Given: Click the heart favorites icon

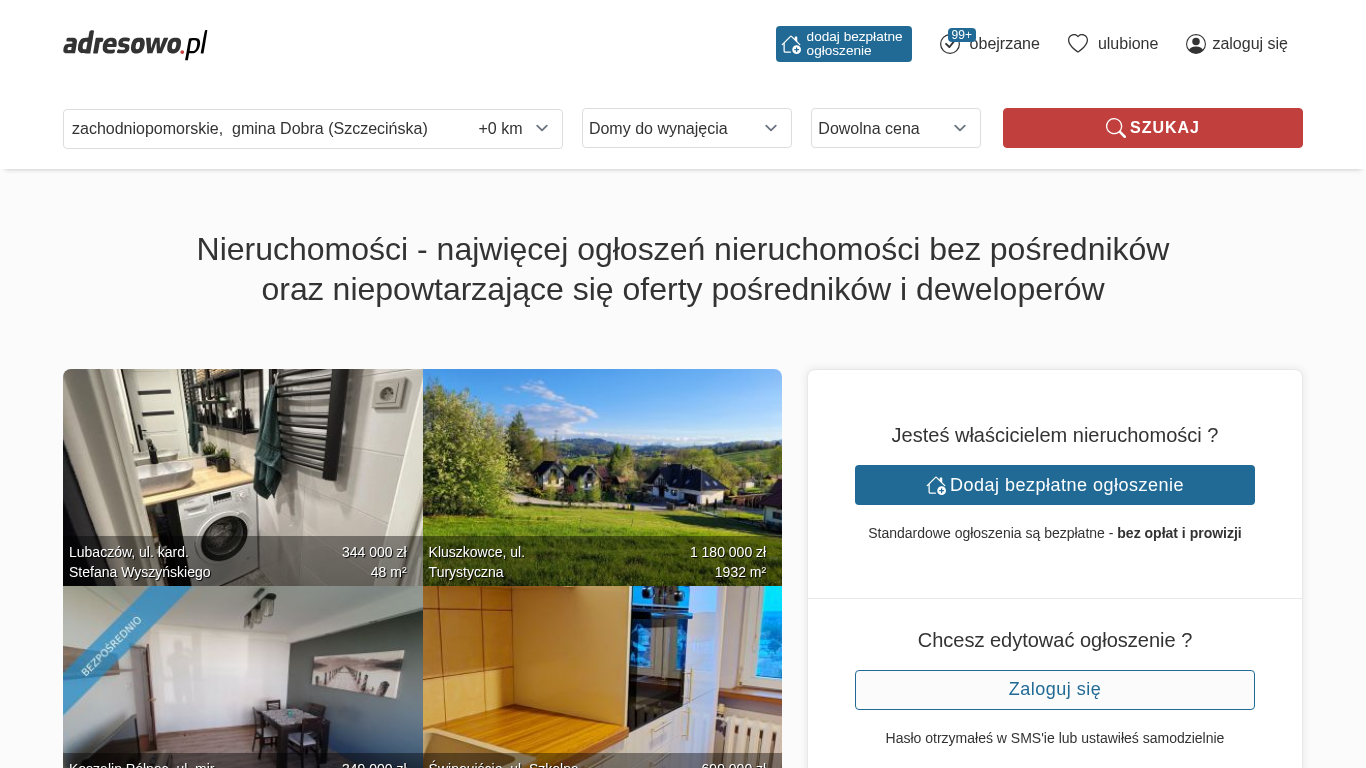Looking at the screenshot, I should point(1077,43).
